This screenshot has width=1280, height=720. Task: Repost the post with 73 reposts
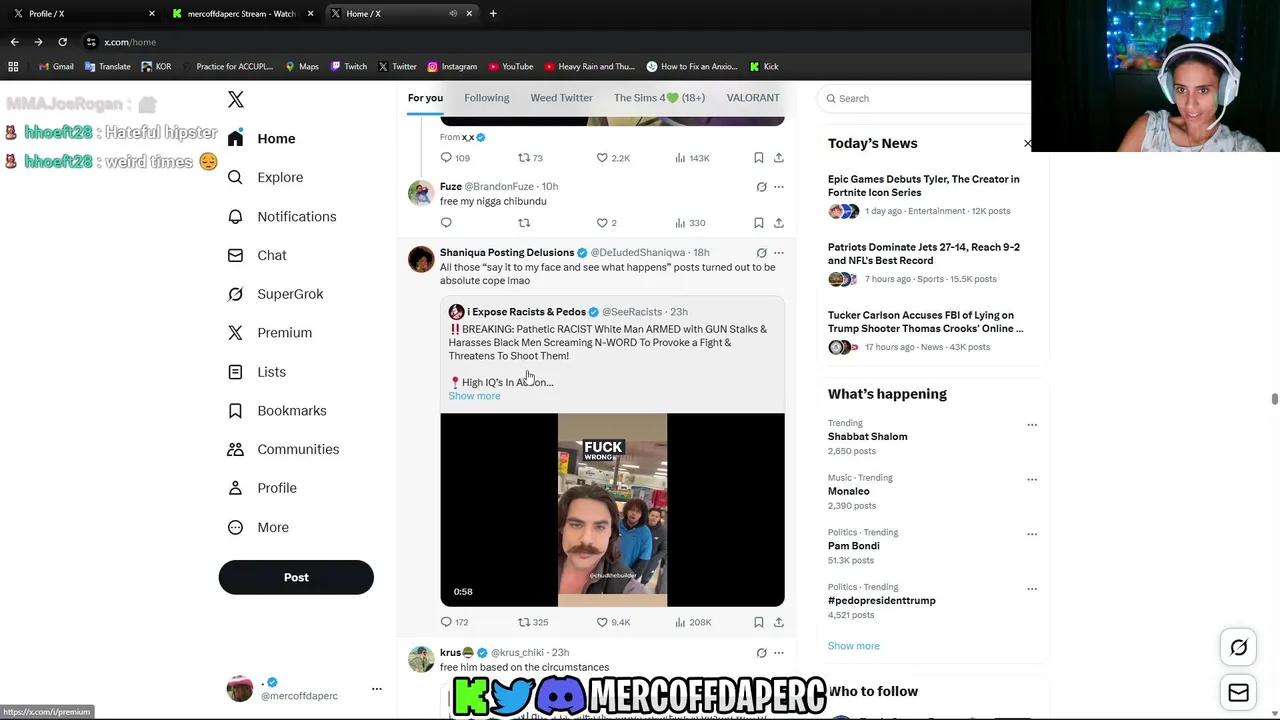530,158
